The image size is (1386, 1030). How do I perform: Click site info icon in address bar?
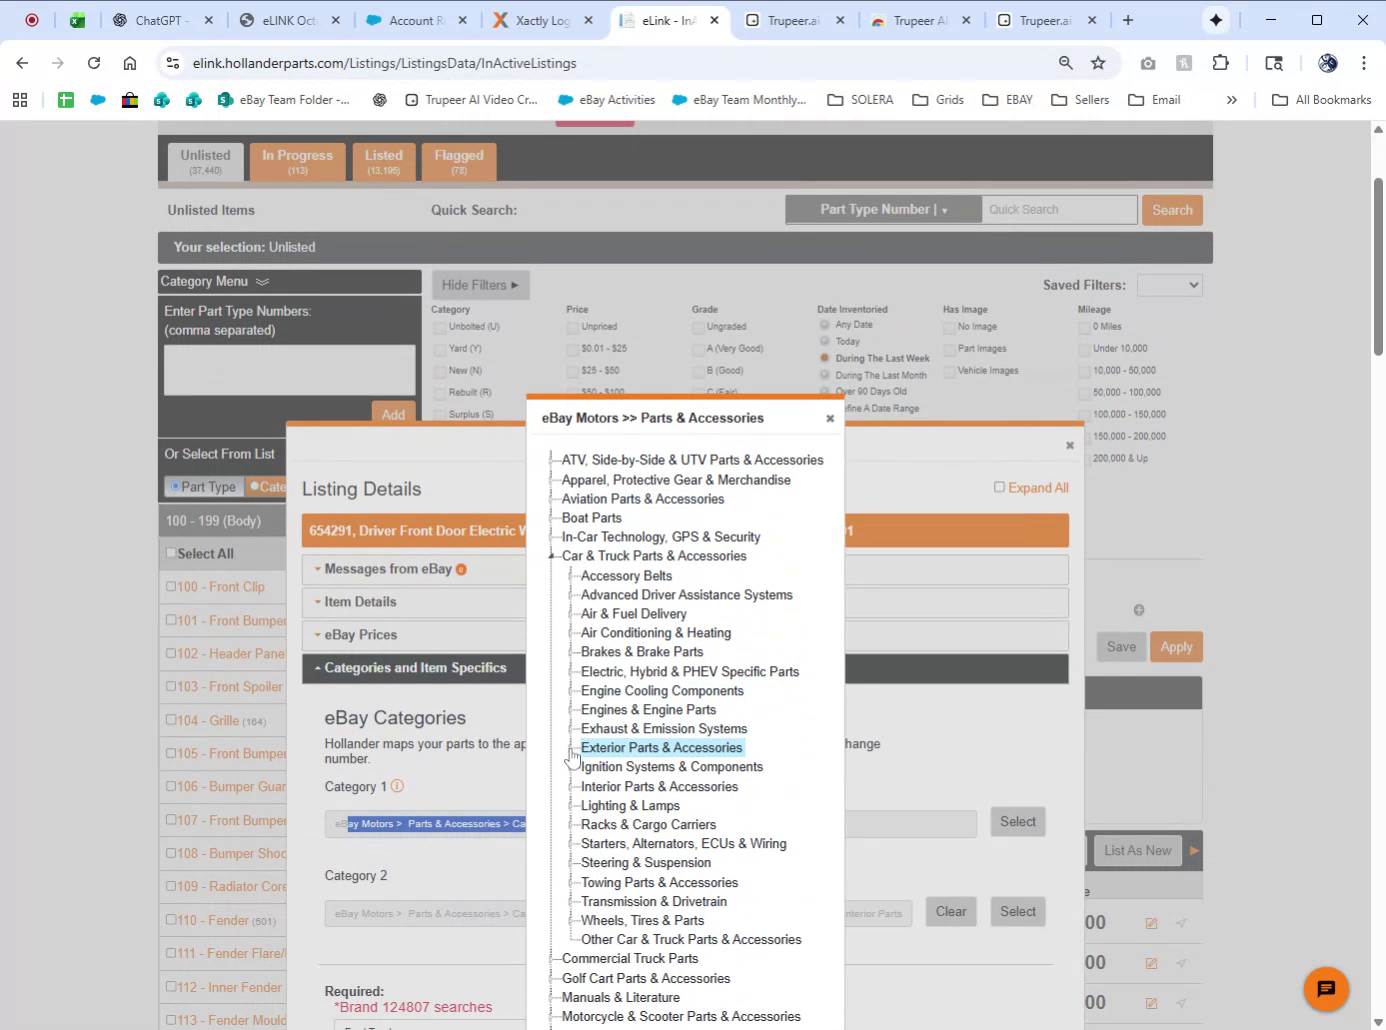tap(173, 63)
